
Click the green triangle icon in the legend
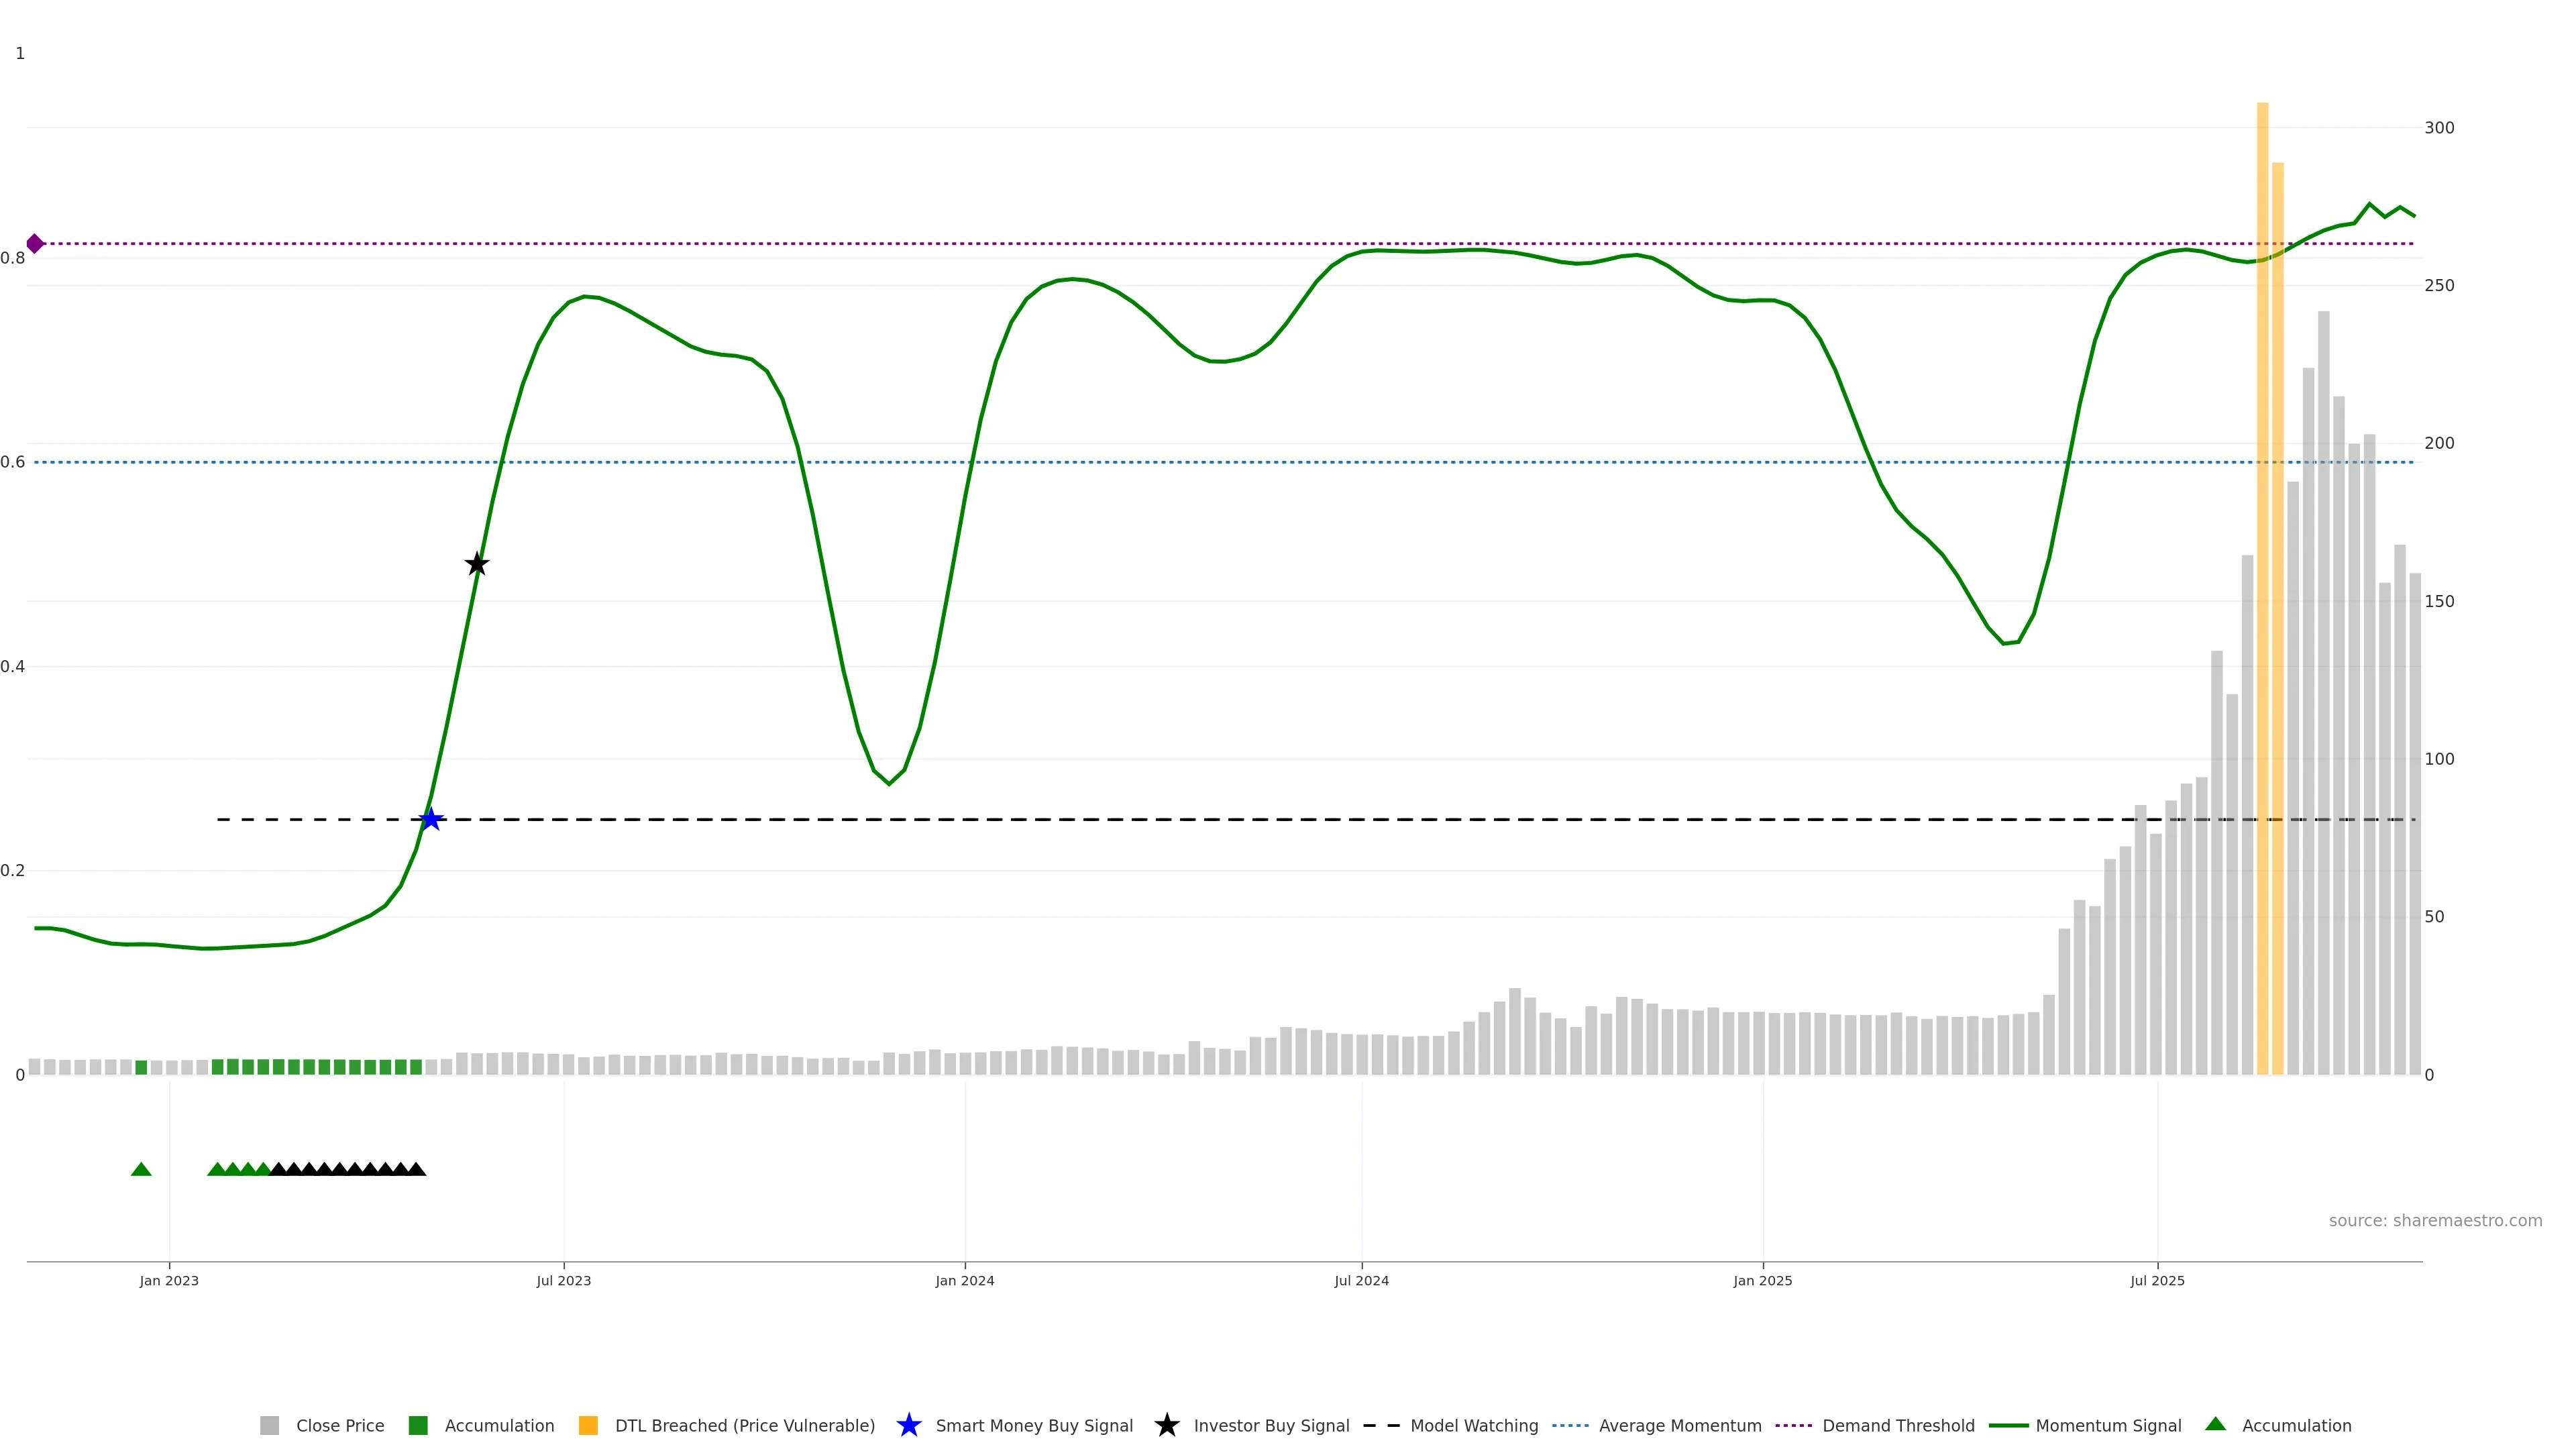click(2215, 1424)
